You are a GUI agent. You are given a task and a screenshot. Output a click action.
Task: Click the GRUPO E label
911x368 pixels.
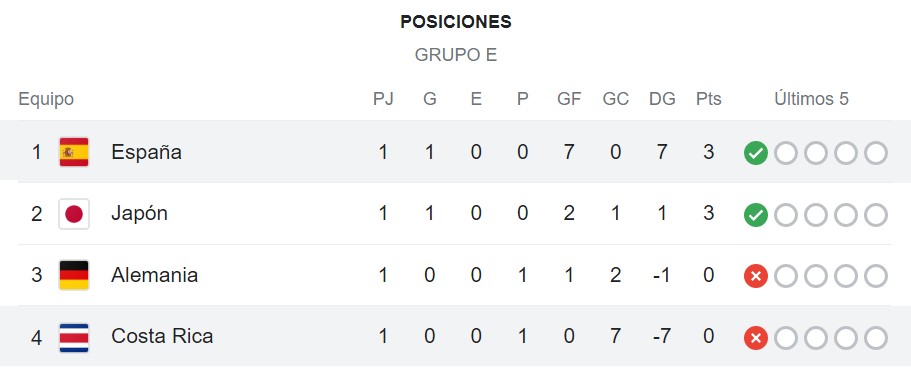456,55
